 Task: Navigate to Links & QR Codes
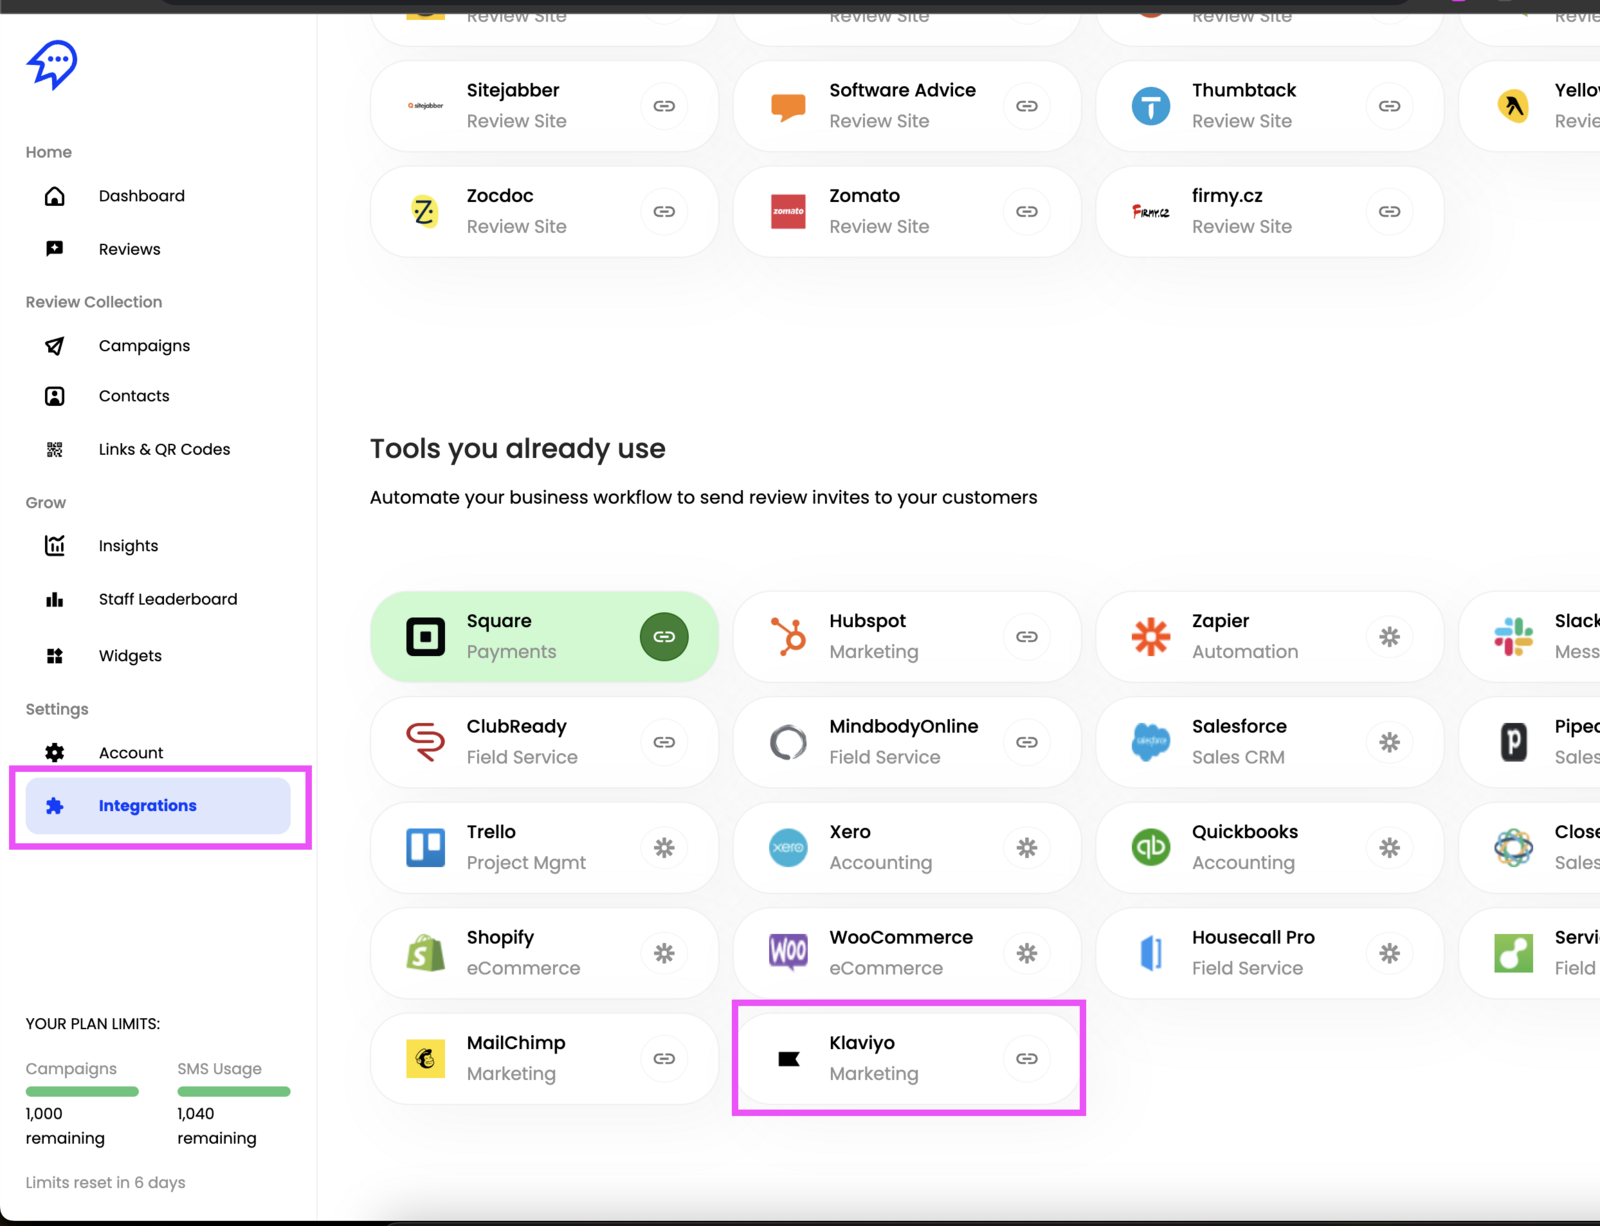[164, 450]
